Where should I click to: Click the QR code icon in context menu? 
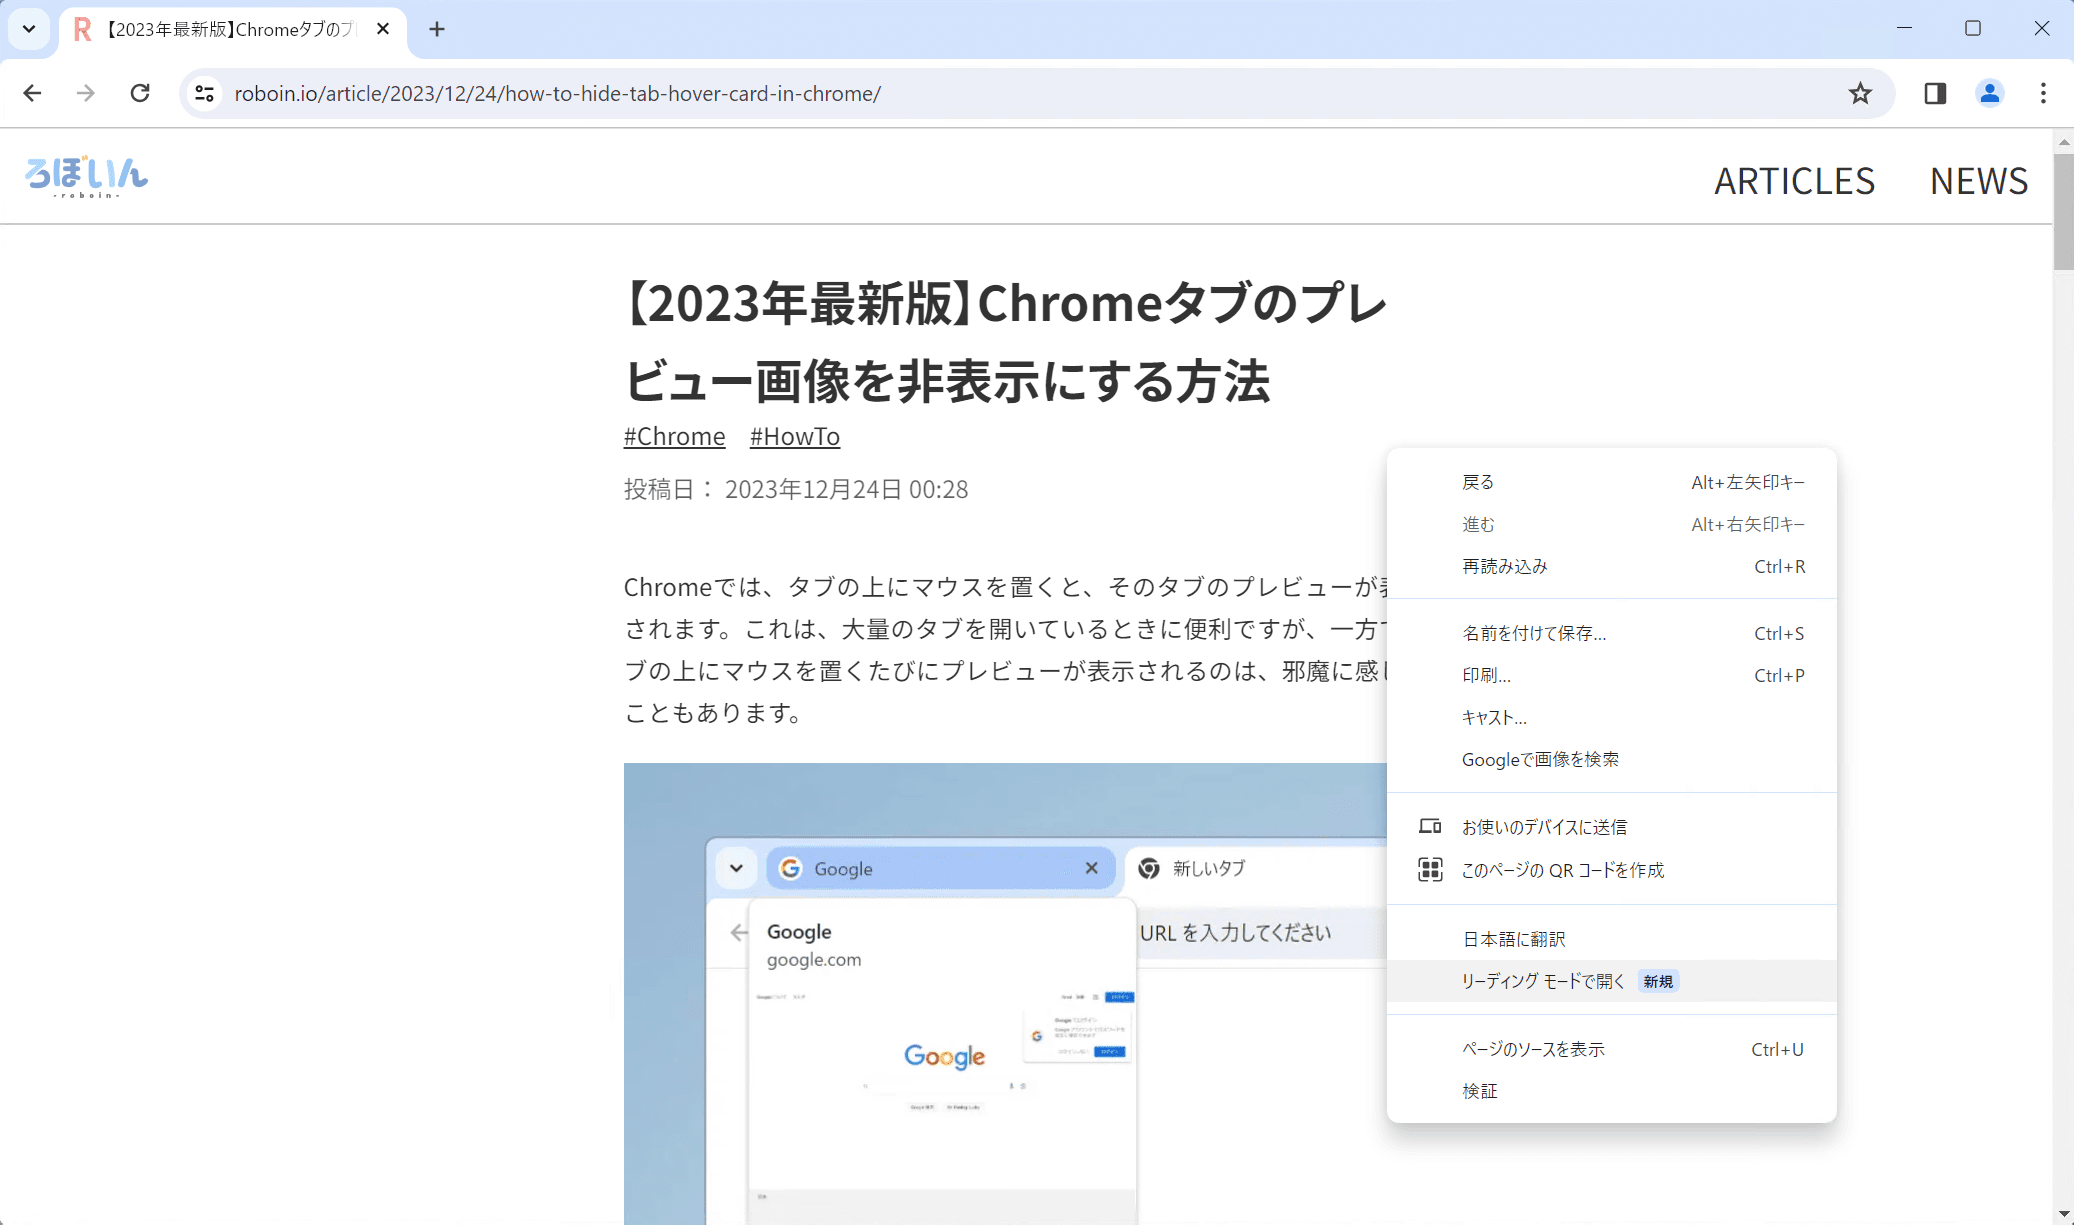1430,869
